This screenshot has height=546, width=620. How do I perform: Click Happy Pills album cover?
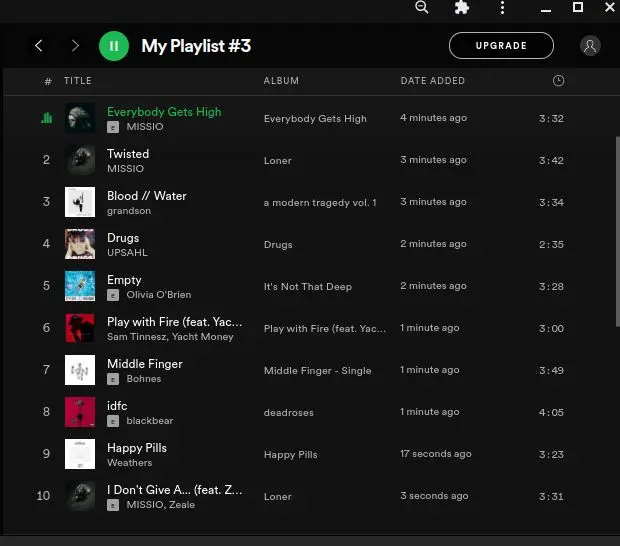click(80, 454)
